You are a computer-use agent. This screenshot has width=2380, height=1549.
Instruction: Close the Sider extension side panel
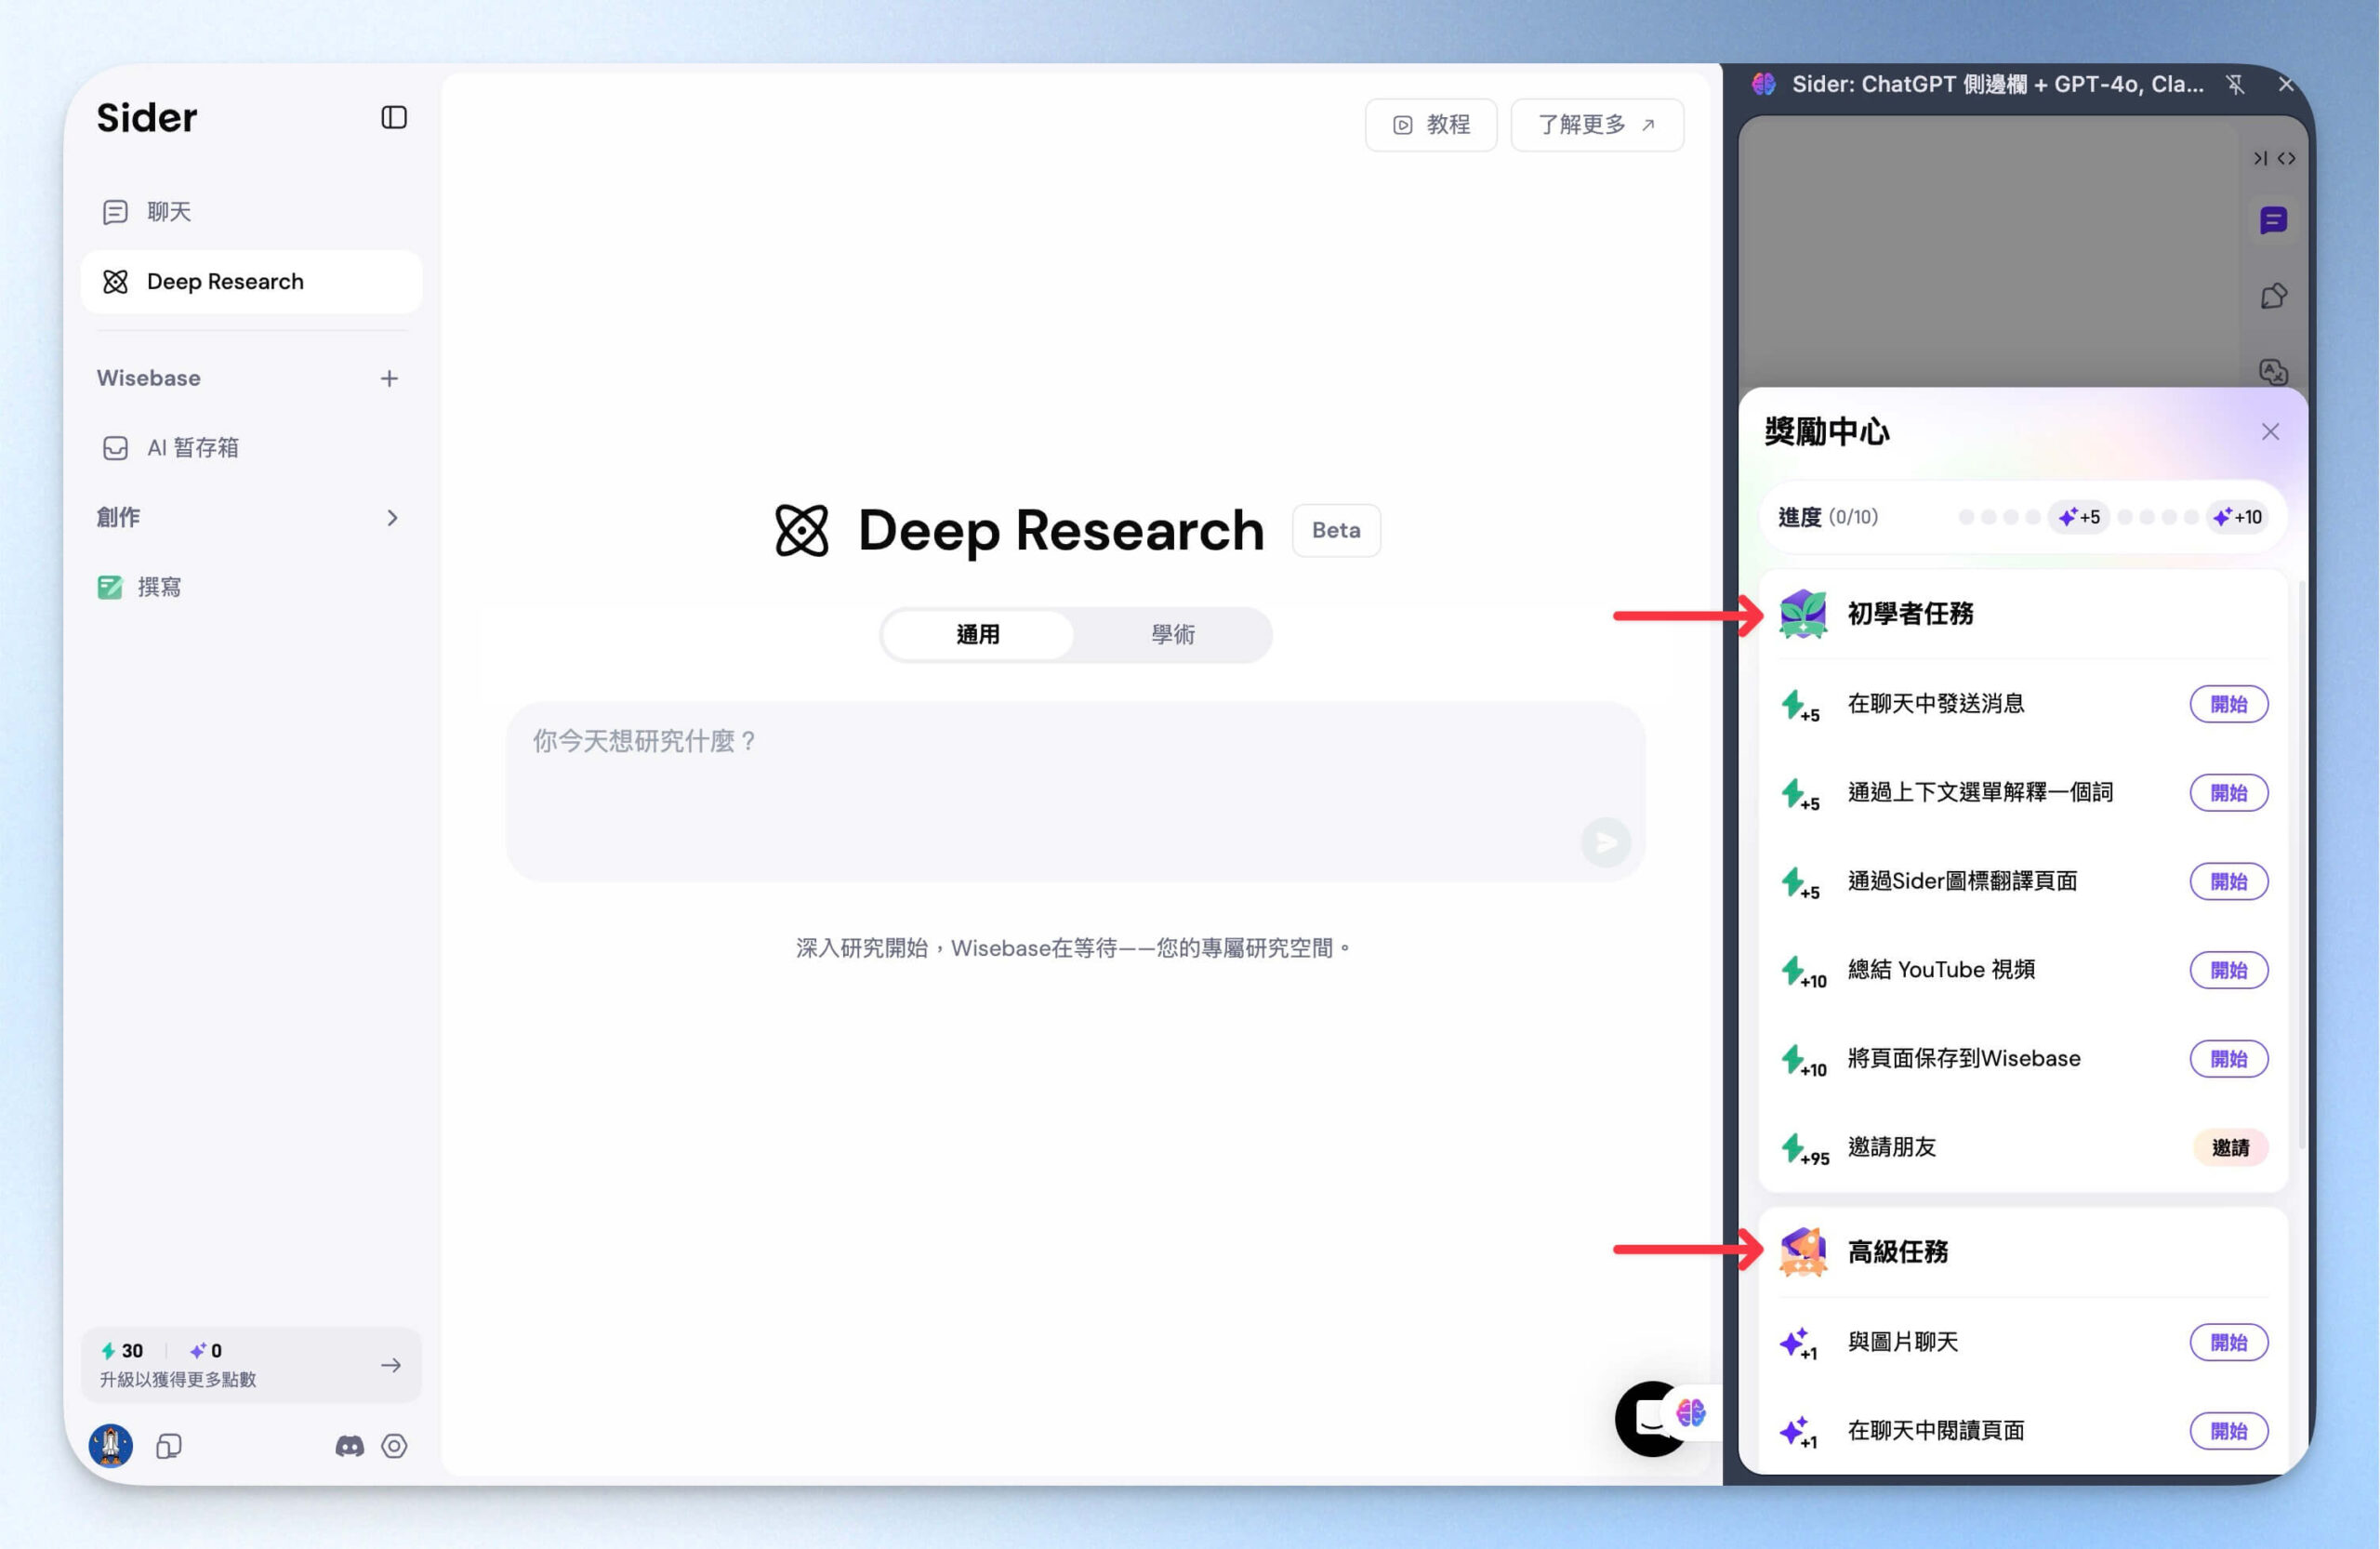tap(2286, 84)
